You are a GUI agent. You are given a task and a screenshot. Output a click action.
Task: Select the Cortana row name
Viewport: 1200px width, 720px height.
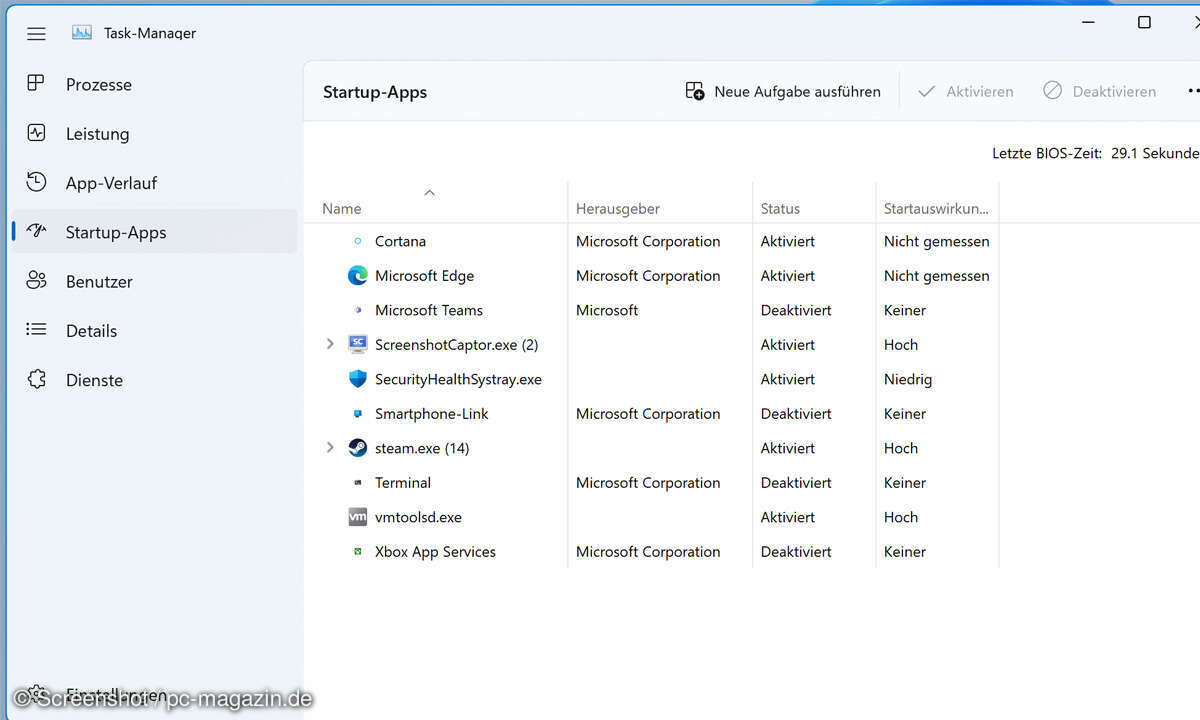coord(400,241)
